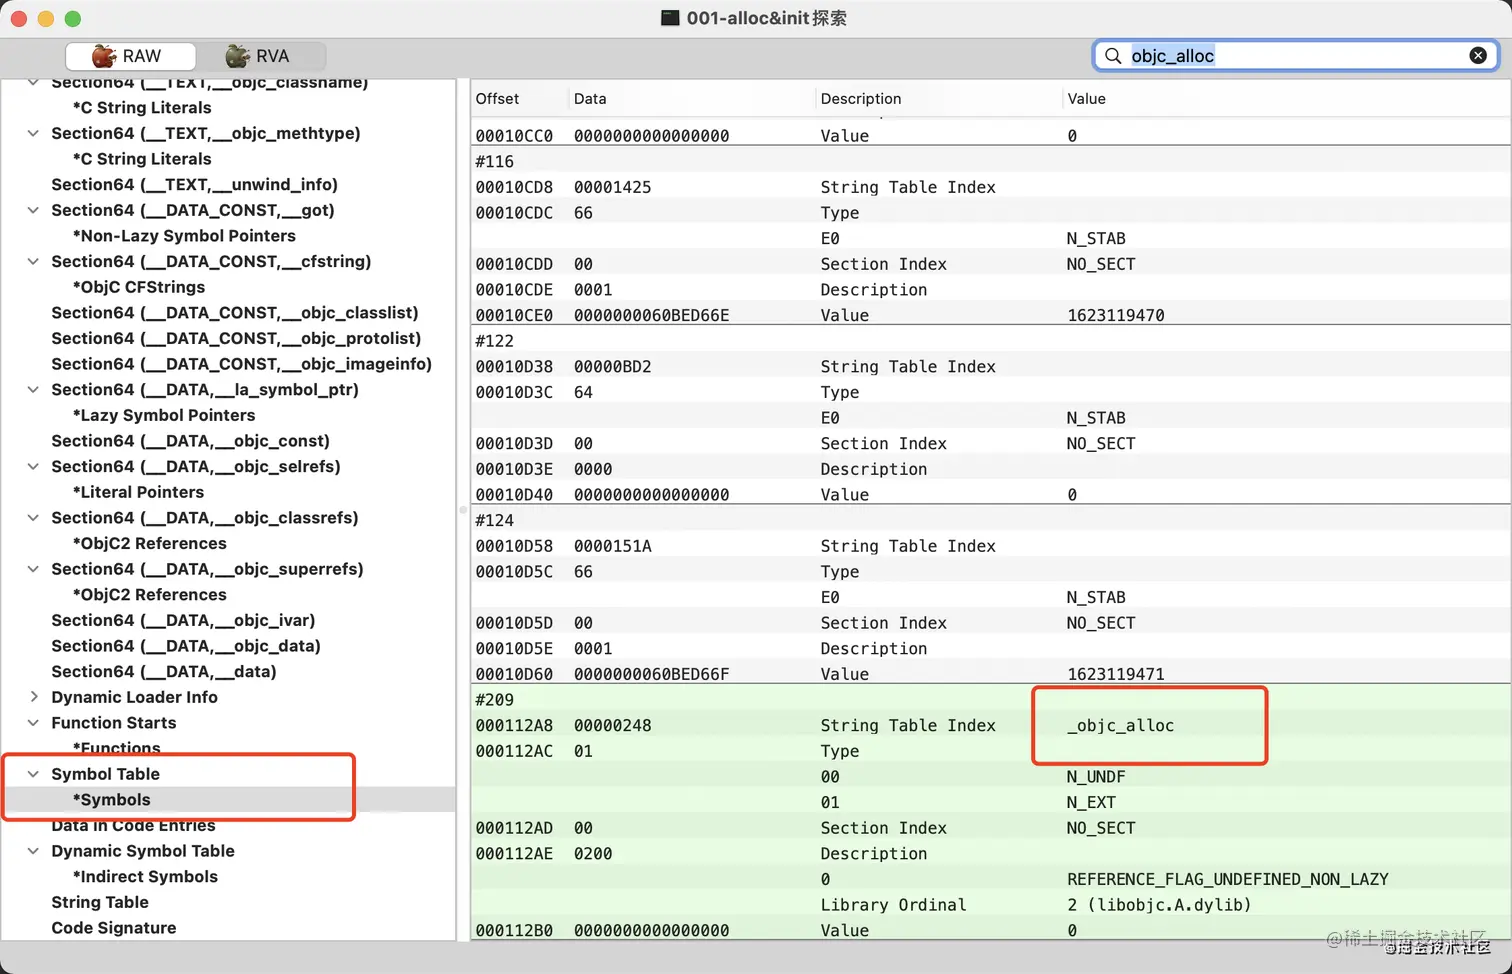Expand the Dynamic Loader Info node
This screenshot has height=974, width=1512.
[x=33, y=697]
